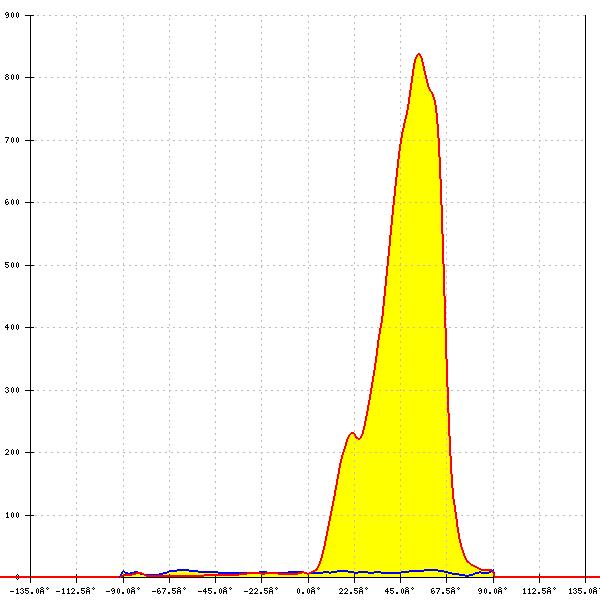The height and width of the screenshot is (600, 600).
Task: Click the 22.5 x-axis label
Action: [x=354, y=591]
